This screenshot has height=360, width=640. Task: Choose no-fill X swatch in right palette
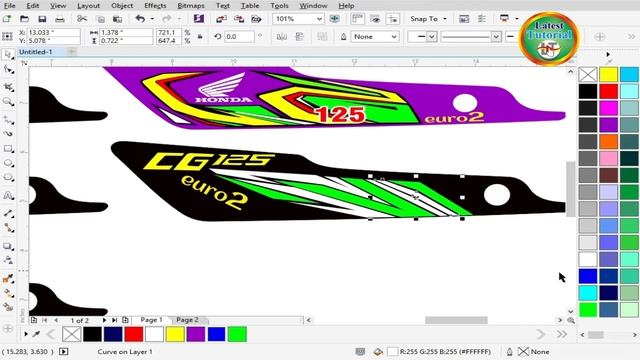point(588,75)
